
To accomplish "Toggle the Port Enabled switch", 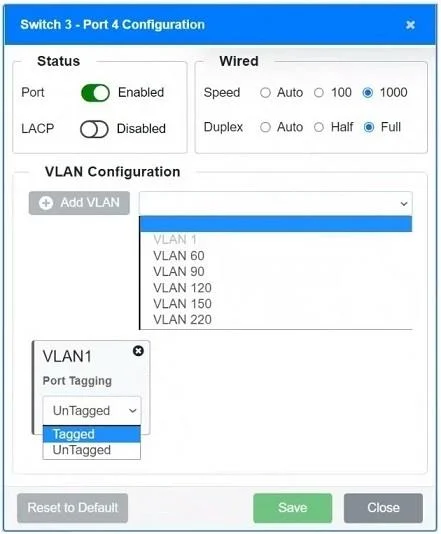I will (95, 93).
